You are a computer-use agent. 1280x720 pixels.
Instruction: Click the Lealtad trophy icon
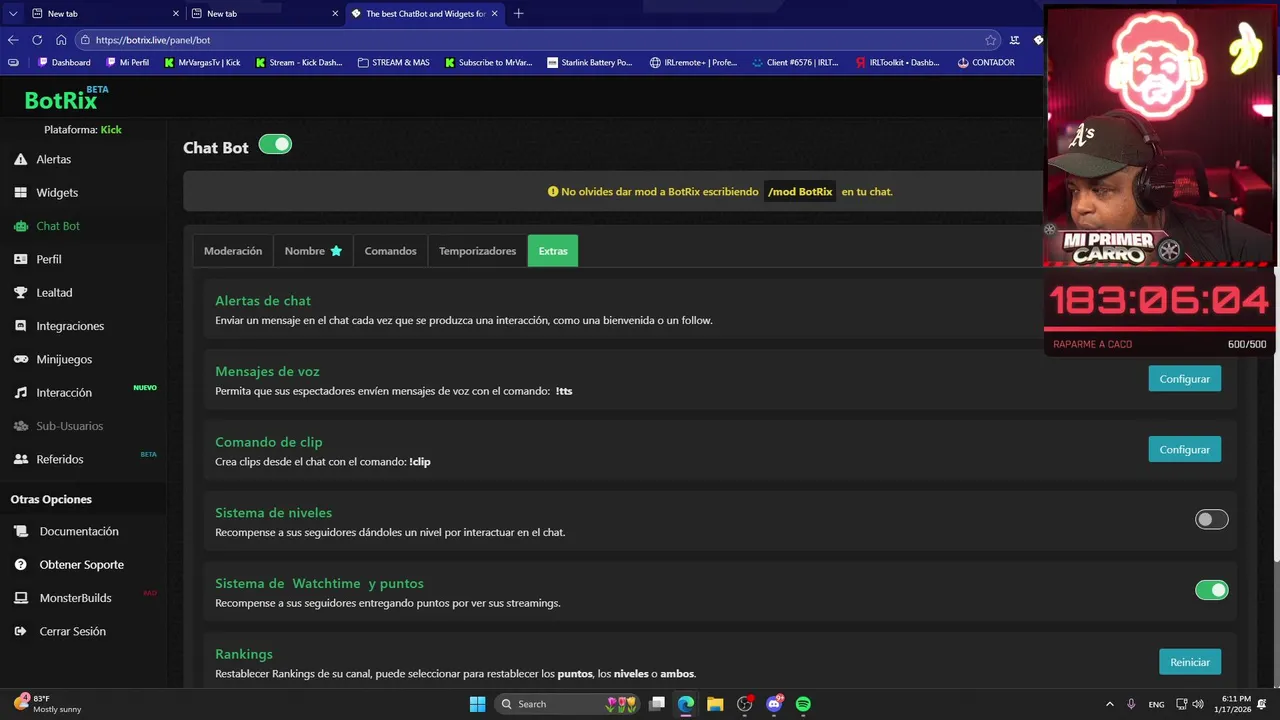coord(20,292)
